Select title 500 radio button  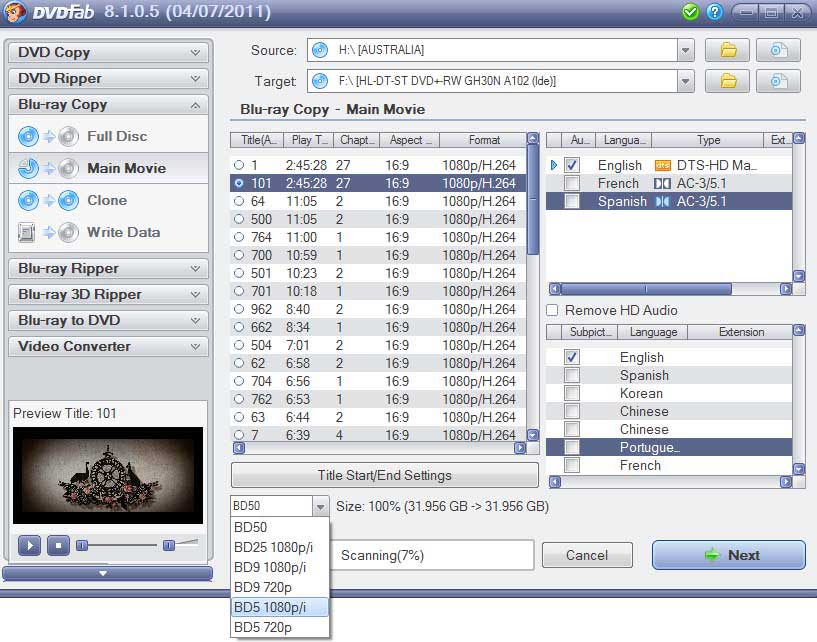(239, 219)
